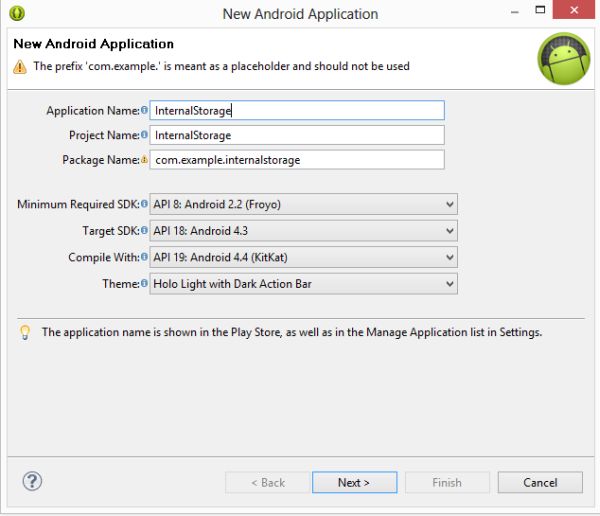Click the info icon beside Application Name
The image size is (600, 516).
(x=145, y=111)
